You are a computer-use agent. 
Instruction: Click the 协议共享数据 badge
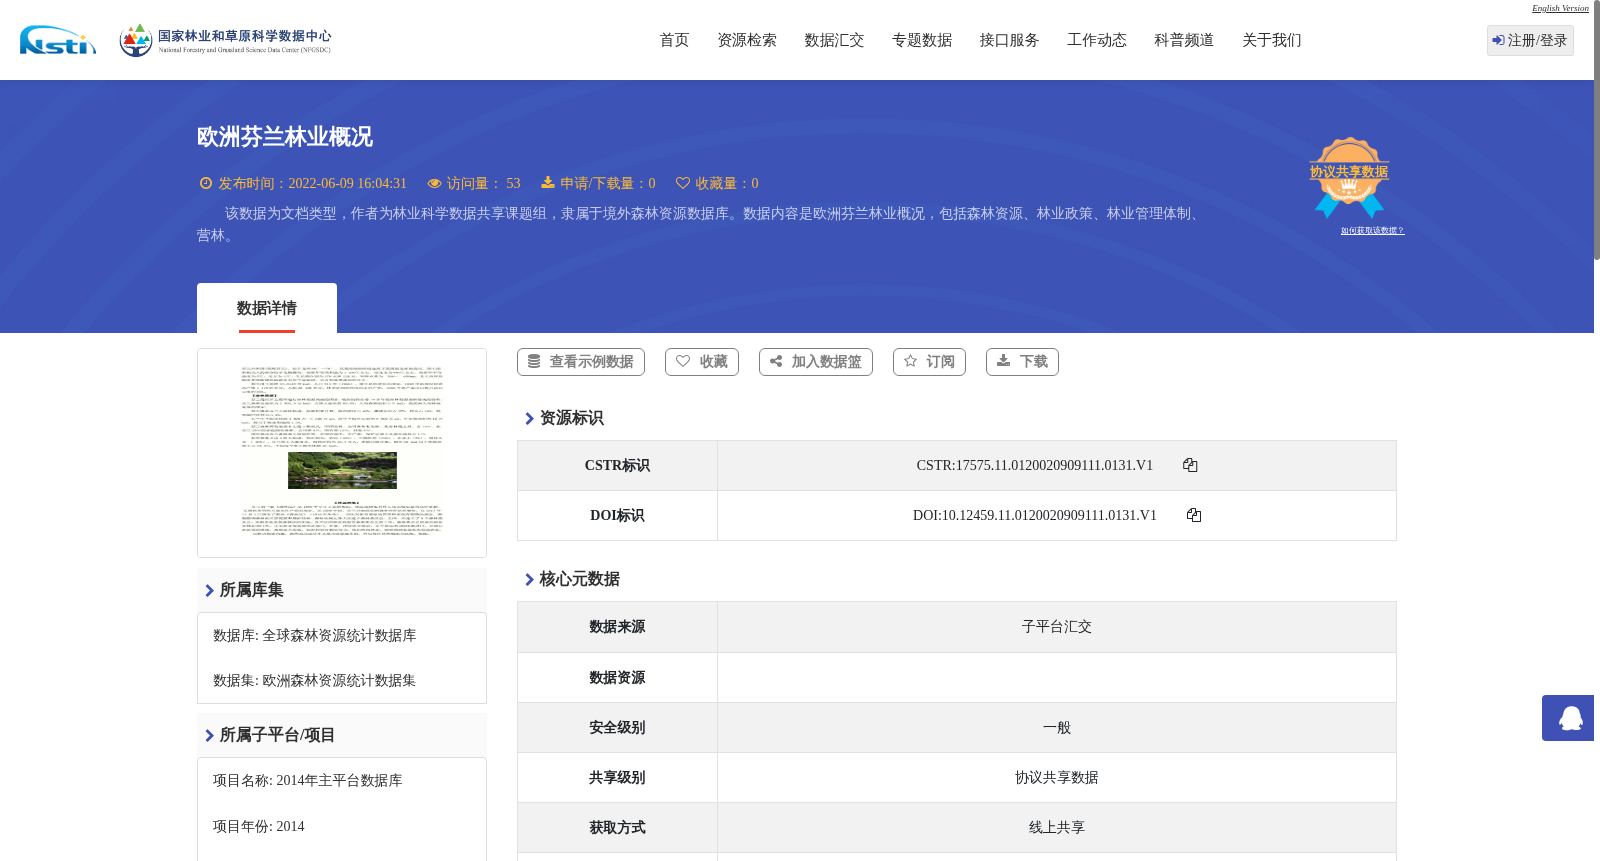1349,177
